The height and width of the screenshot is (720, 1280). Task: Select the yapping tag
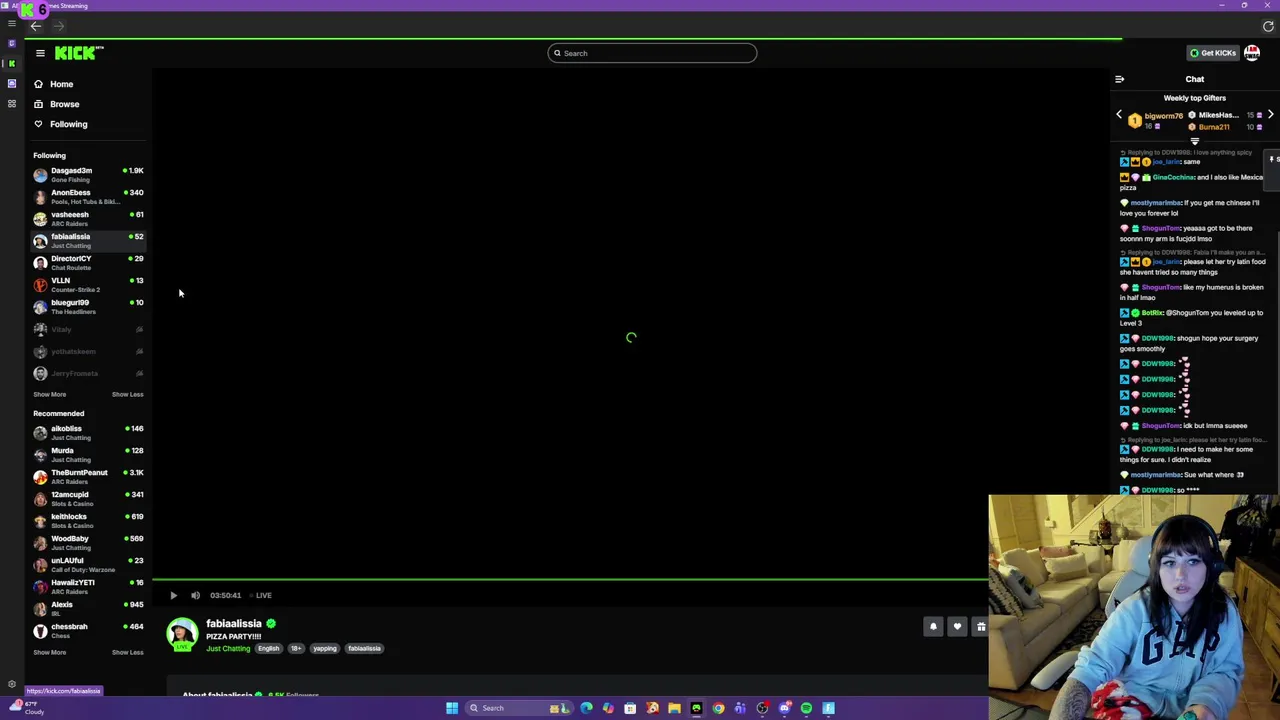325,648
